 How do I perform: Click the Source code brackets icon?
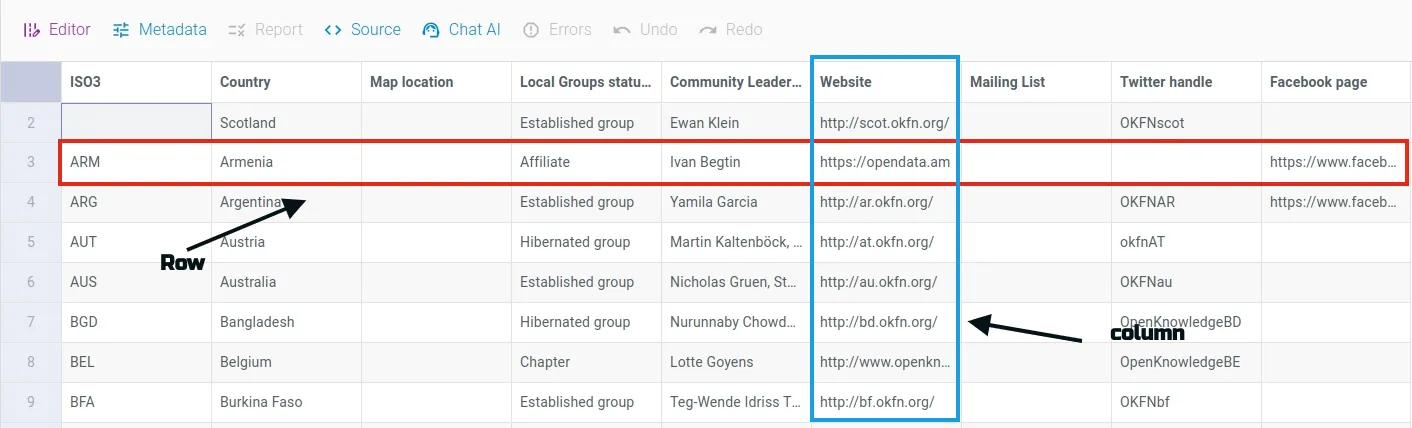pyautogui.click(x=333, y=30)
